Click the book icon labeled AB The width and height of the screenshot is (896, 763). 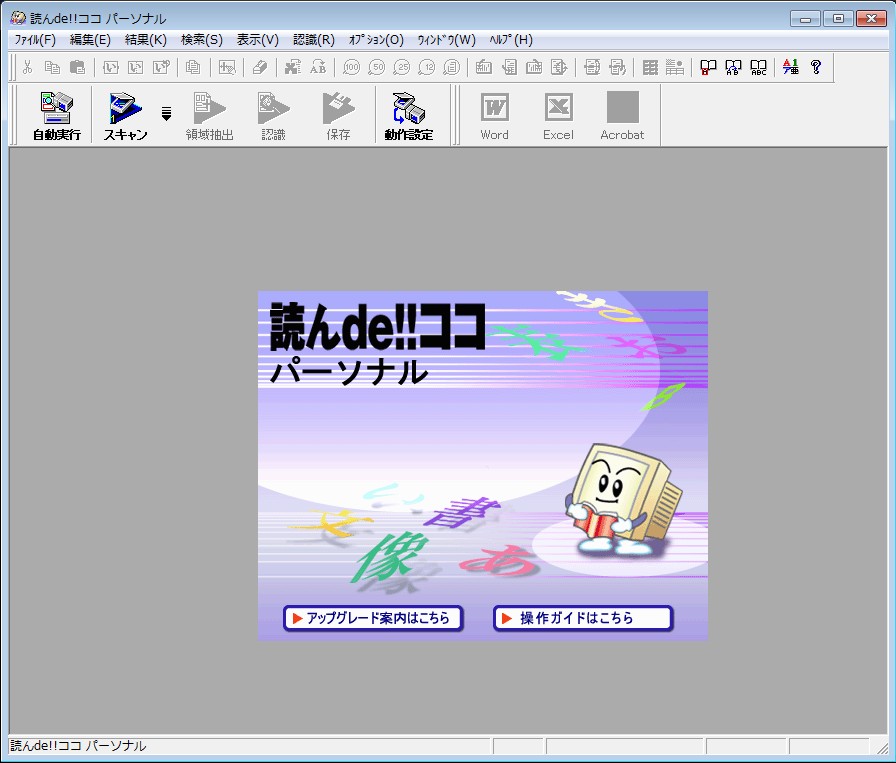[x=733, y=67]
